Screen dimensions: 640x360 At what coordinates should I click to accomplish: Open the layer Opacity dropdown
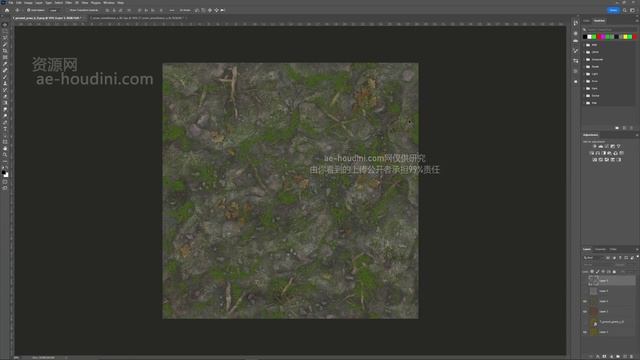click(x=624, y=264)
